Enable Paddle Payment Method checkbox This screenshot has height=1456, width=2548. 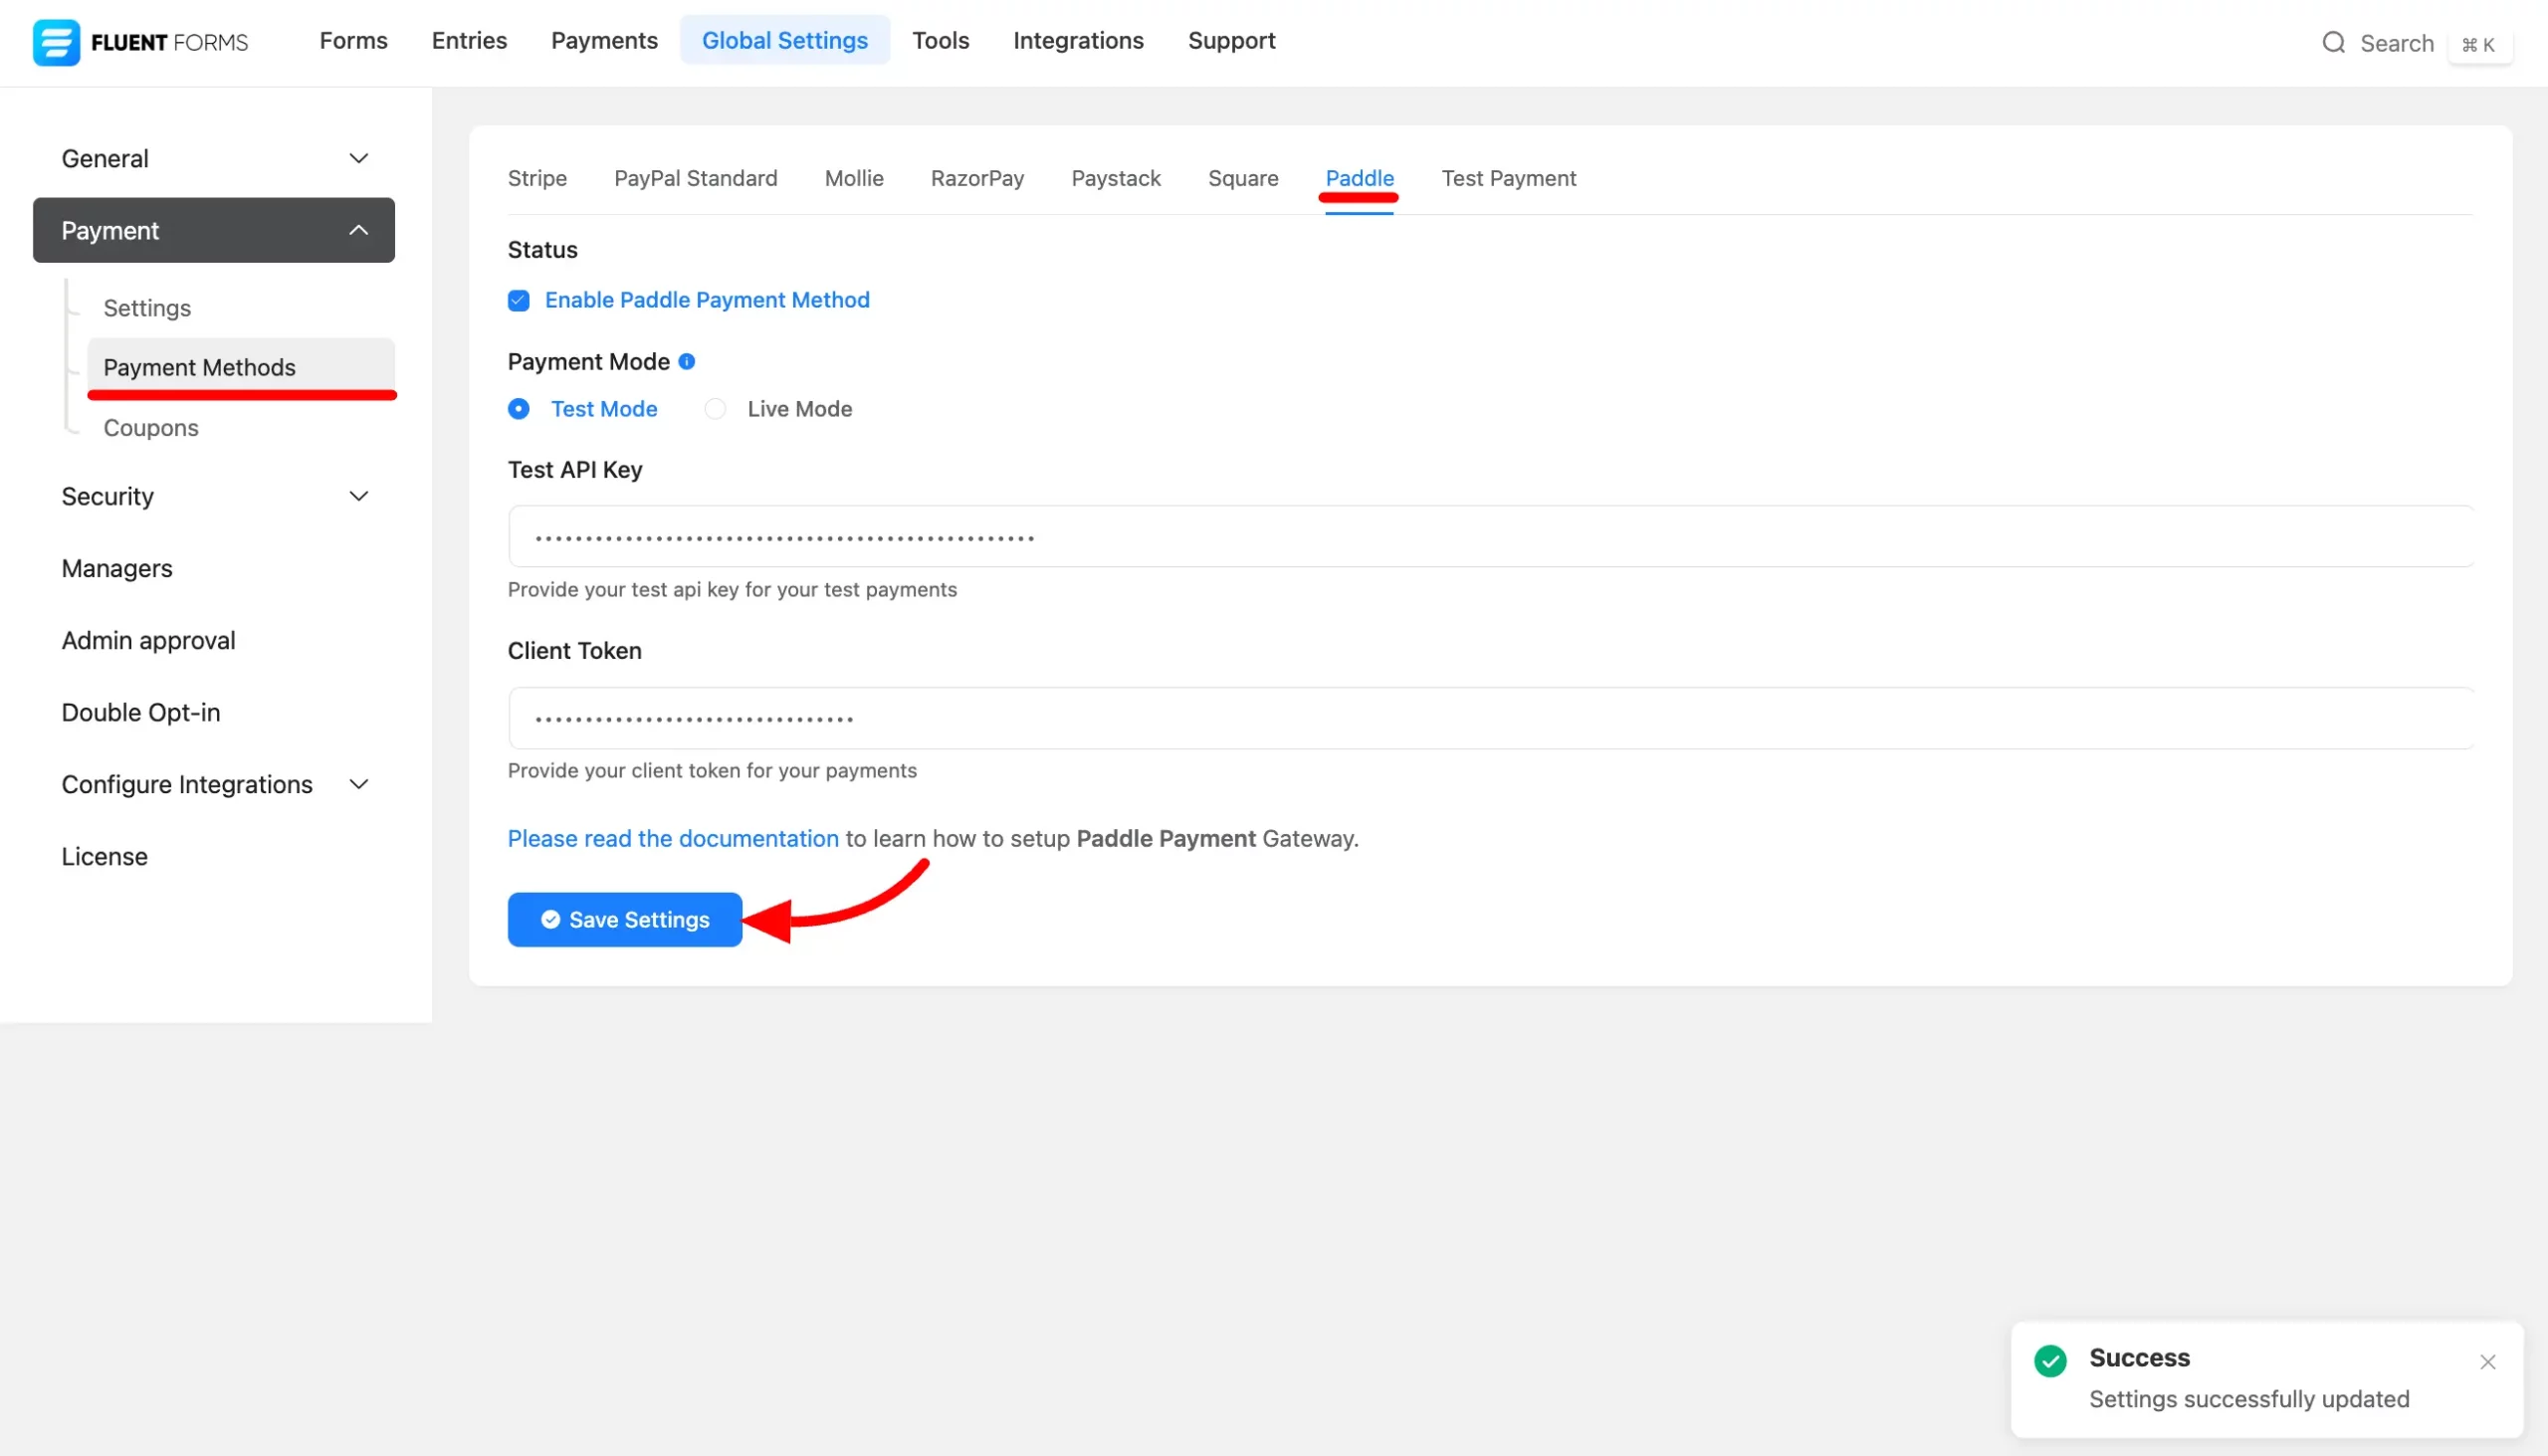coord(519,301)
